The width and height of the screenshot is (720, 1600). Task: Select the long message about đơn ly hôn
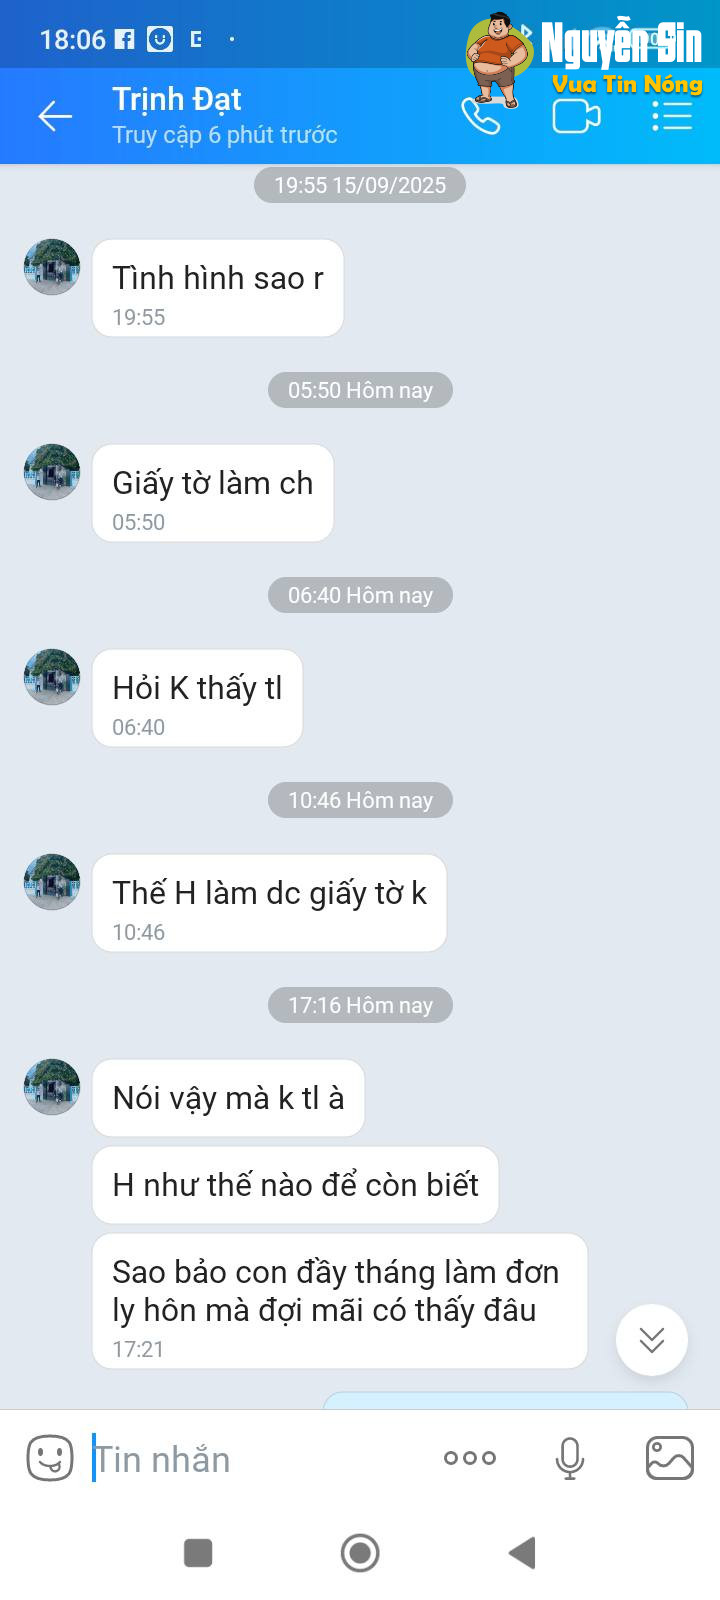coord(340,1301)
